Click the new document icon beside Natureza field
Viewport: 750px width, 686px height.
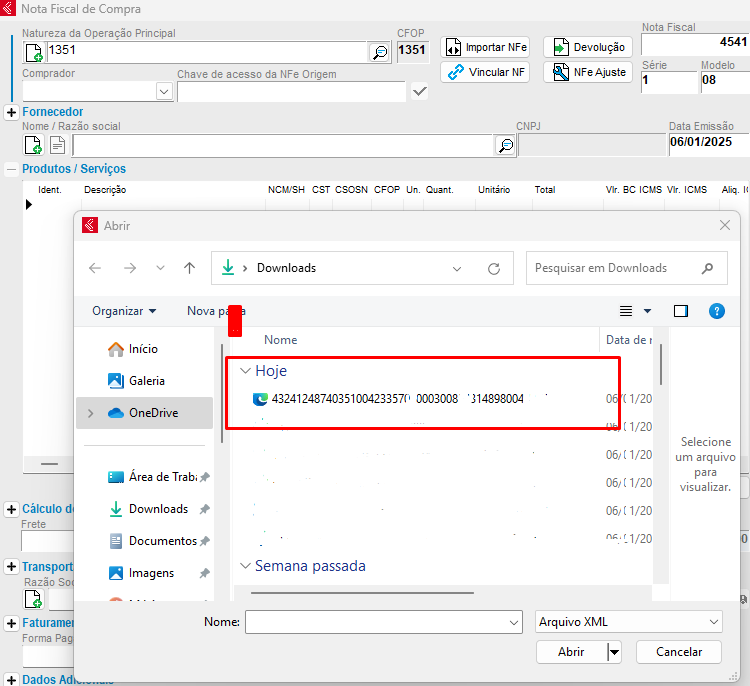click(34, 52)
